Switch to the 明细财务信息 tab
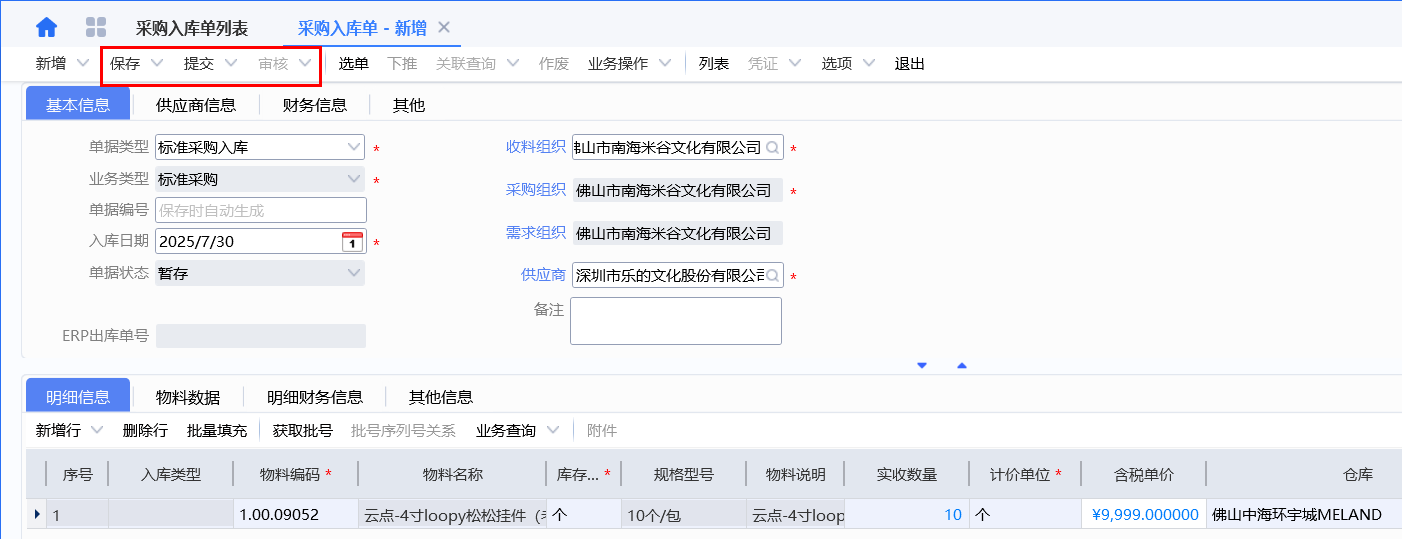The height and width of the screenshot is (539, 1402). 314,397
